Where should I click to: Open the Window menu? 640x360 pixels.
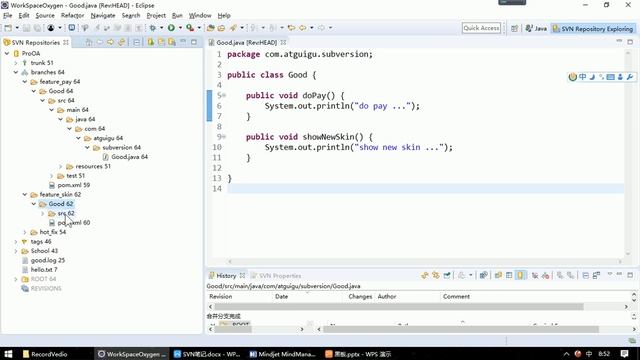tap(200, 16)
